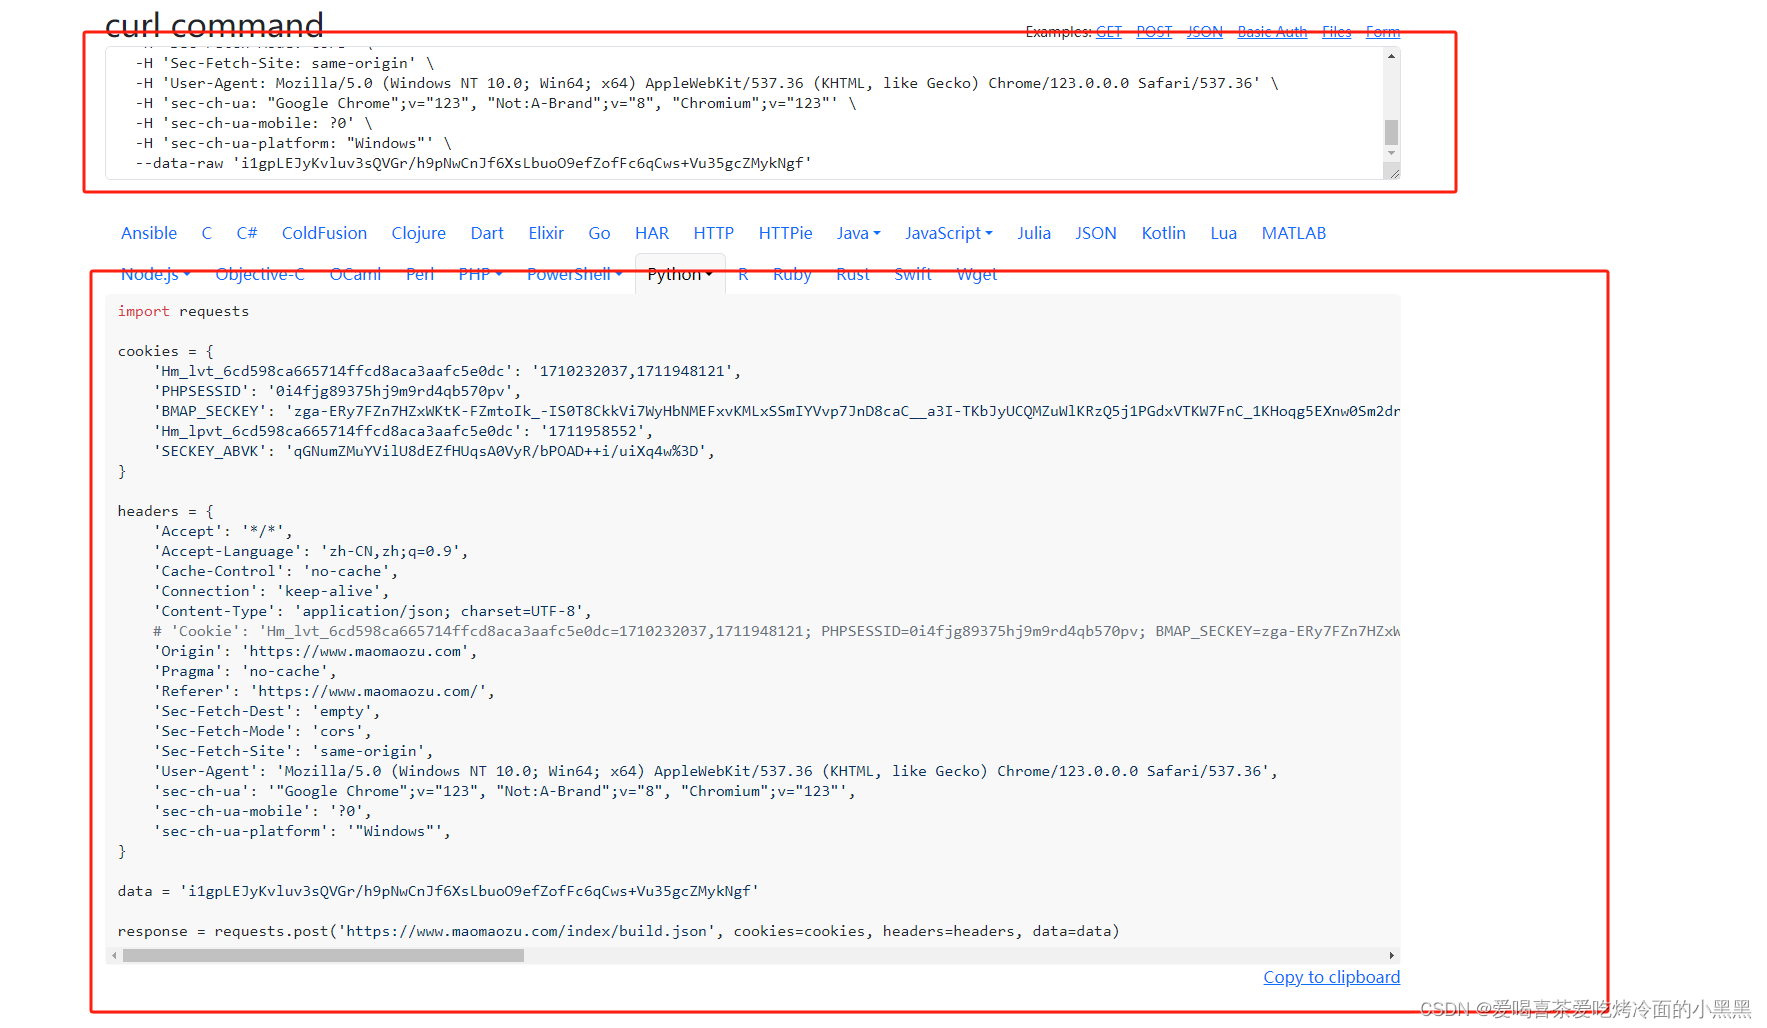The width and height of the screenshot is (1767, 1028).
Task: Open the Form example link
Action: click(x=1383, y=32)
